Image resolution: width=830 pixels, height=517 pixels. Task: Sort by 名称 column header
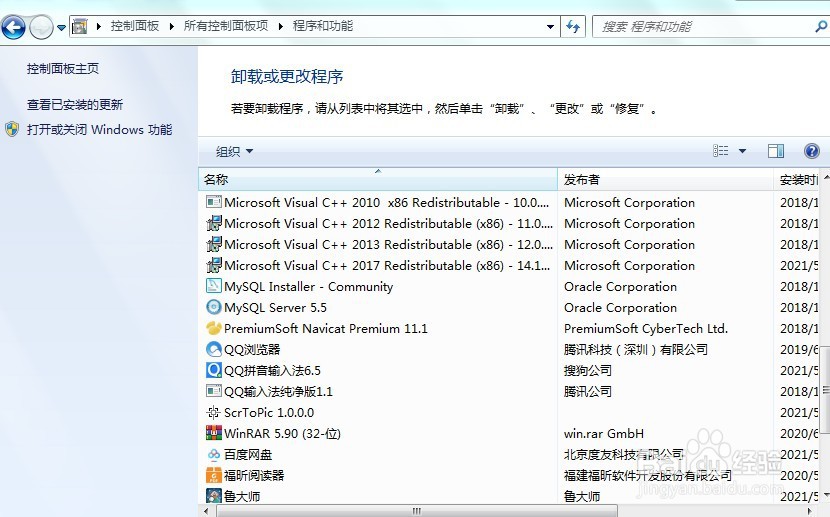point(378,179)
